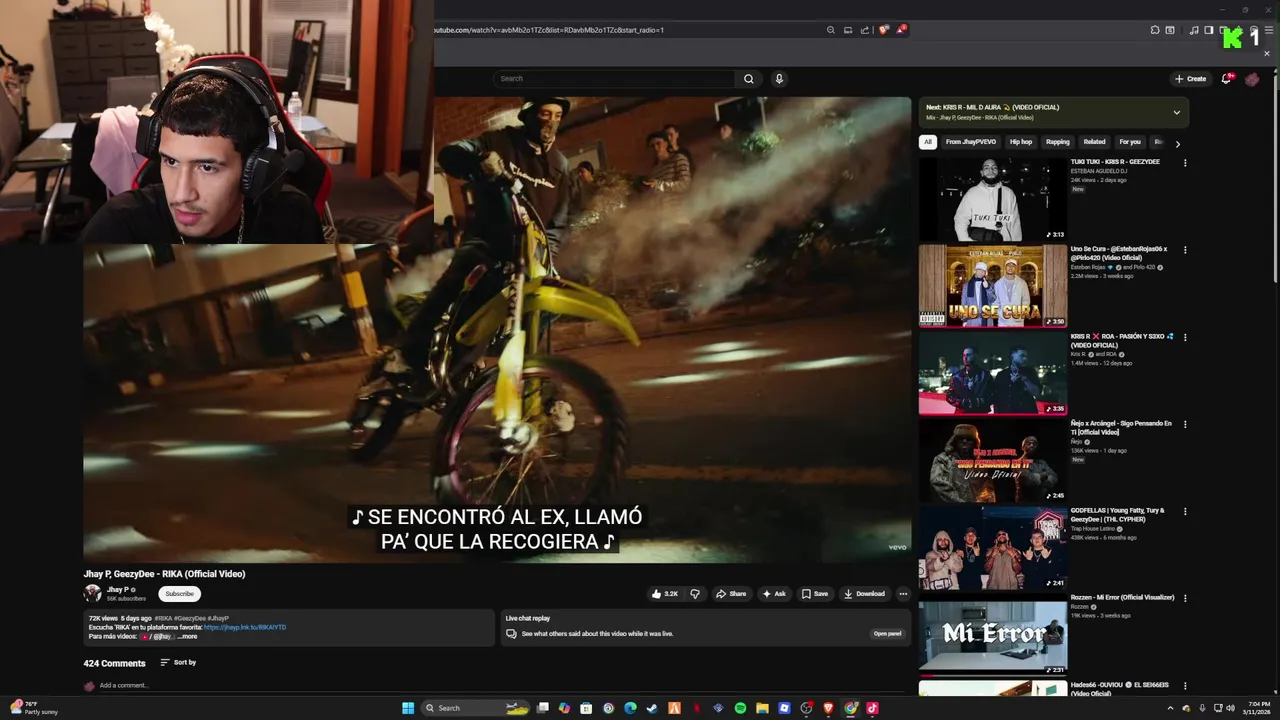Select the From JhayPVEVO chip
The width and height of the screenshot is (1280, 720).
pos(970,142)
